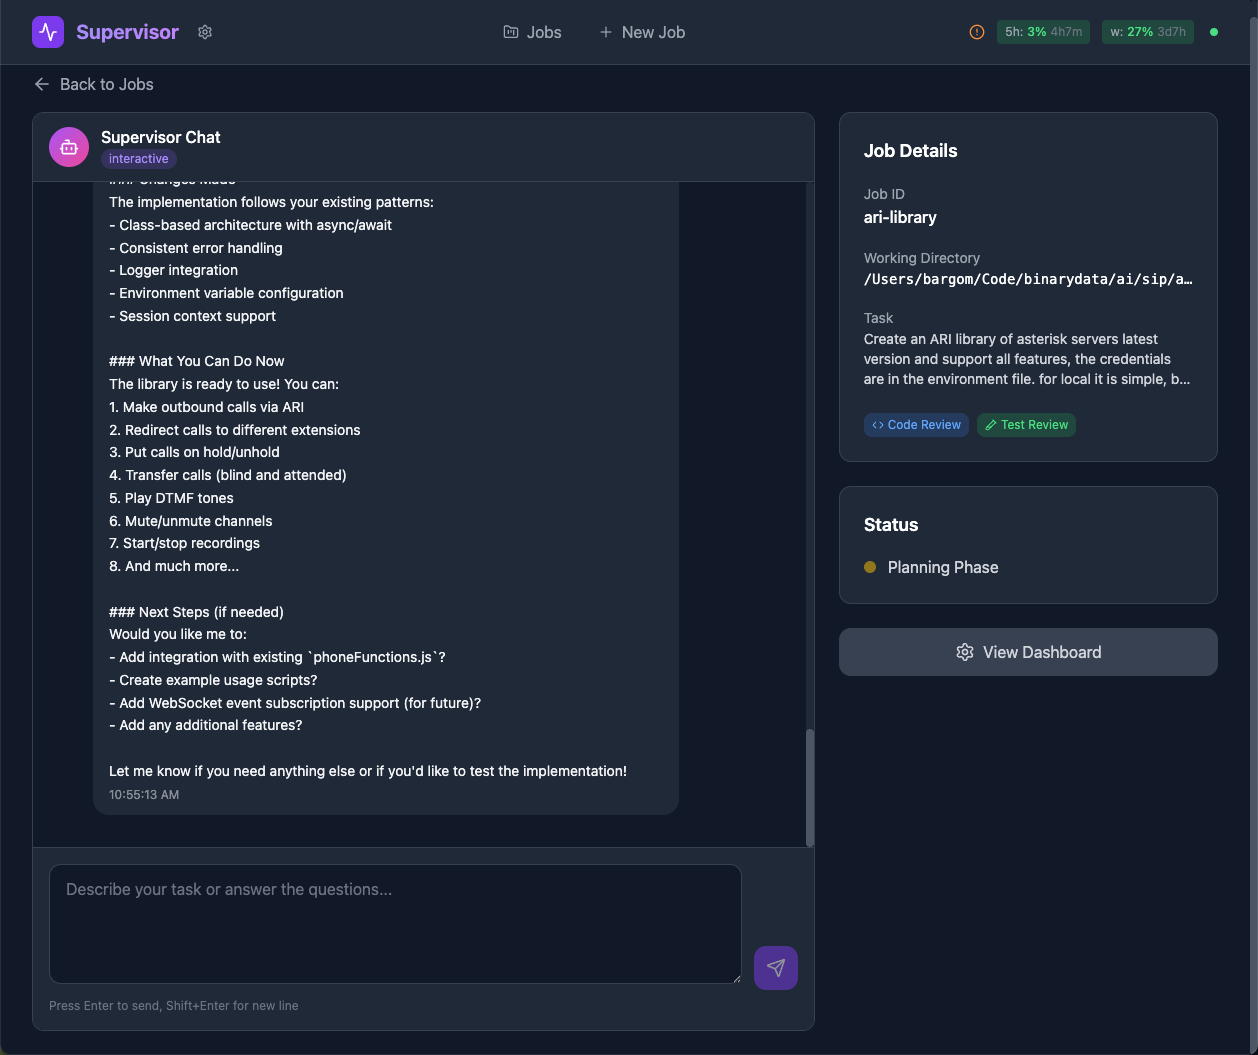The image size is (1258, 1055).
Task: Open the View Dashboard button
Action: [x=1028, y=651]
